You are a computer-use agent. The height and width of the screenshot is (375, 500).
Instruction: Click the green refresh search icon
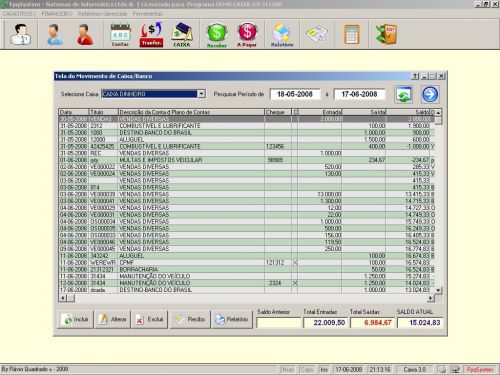pos(403,94)
